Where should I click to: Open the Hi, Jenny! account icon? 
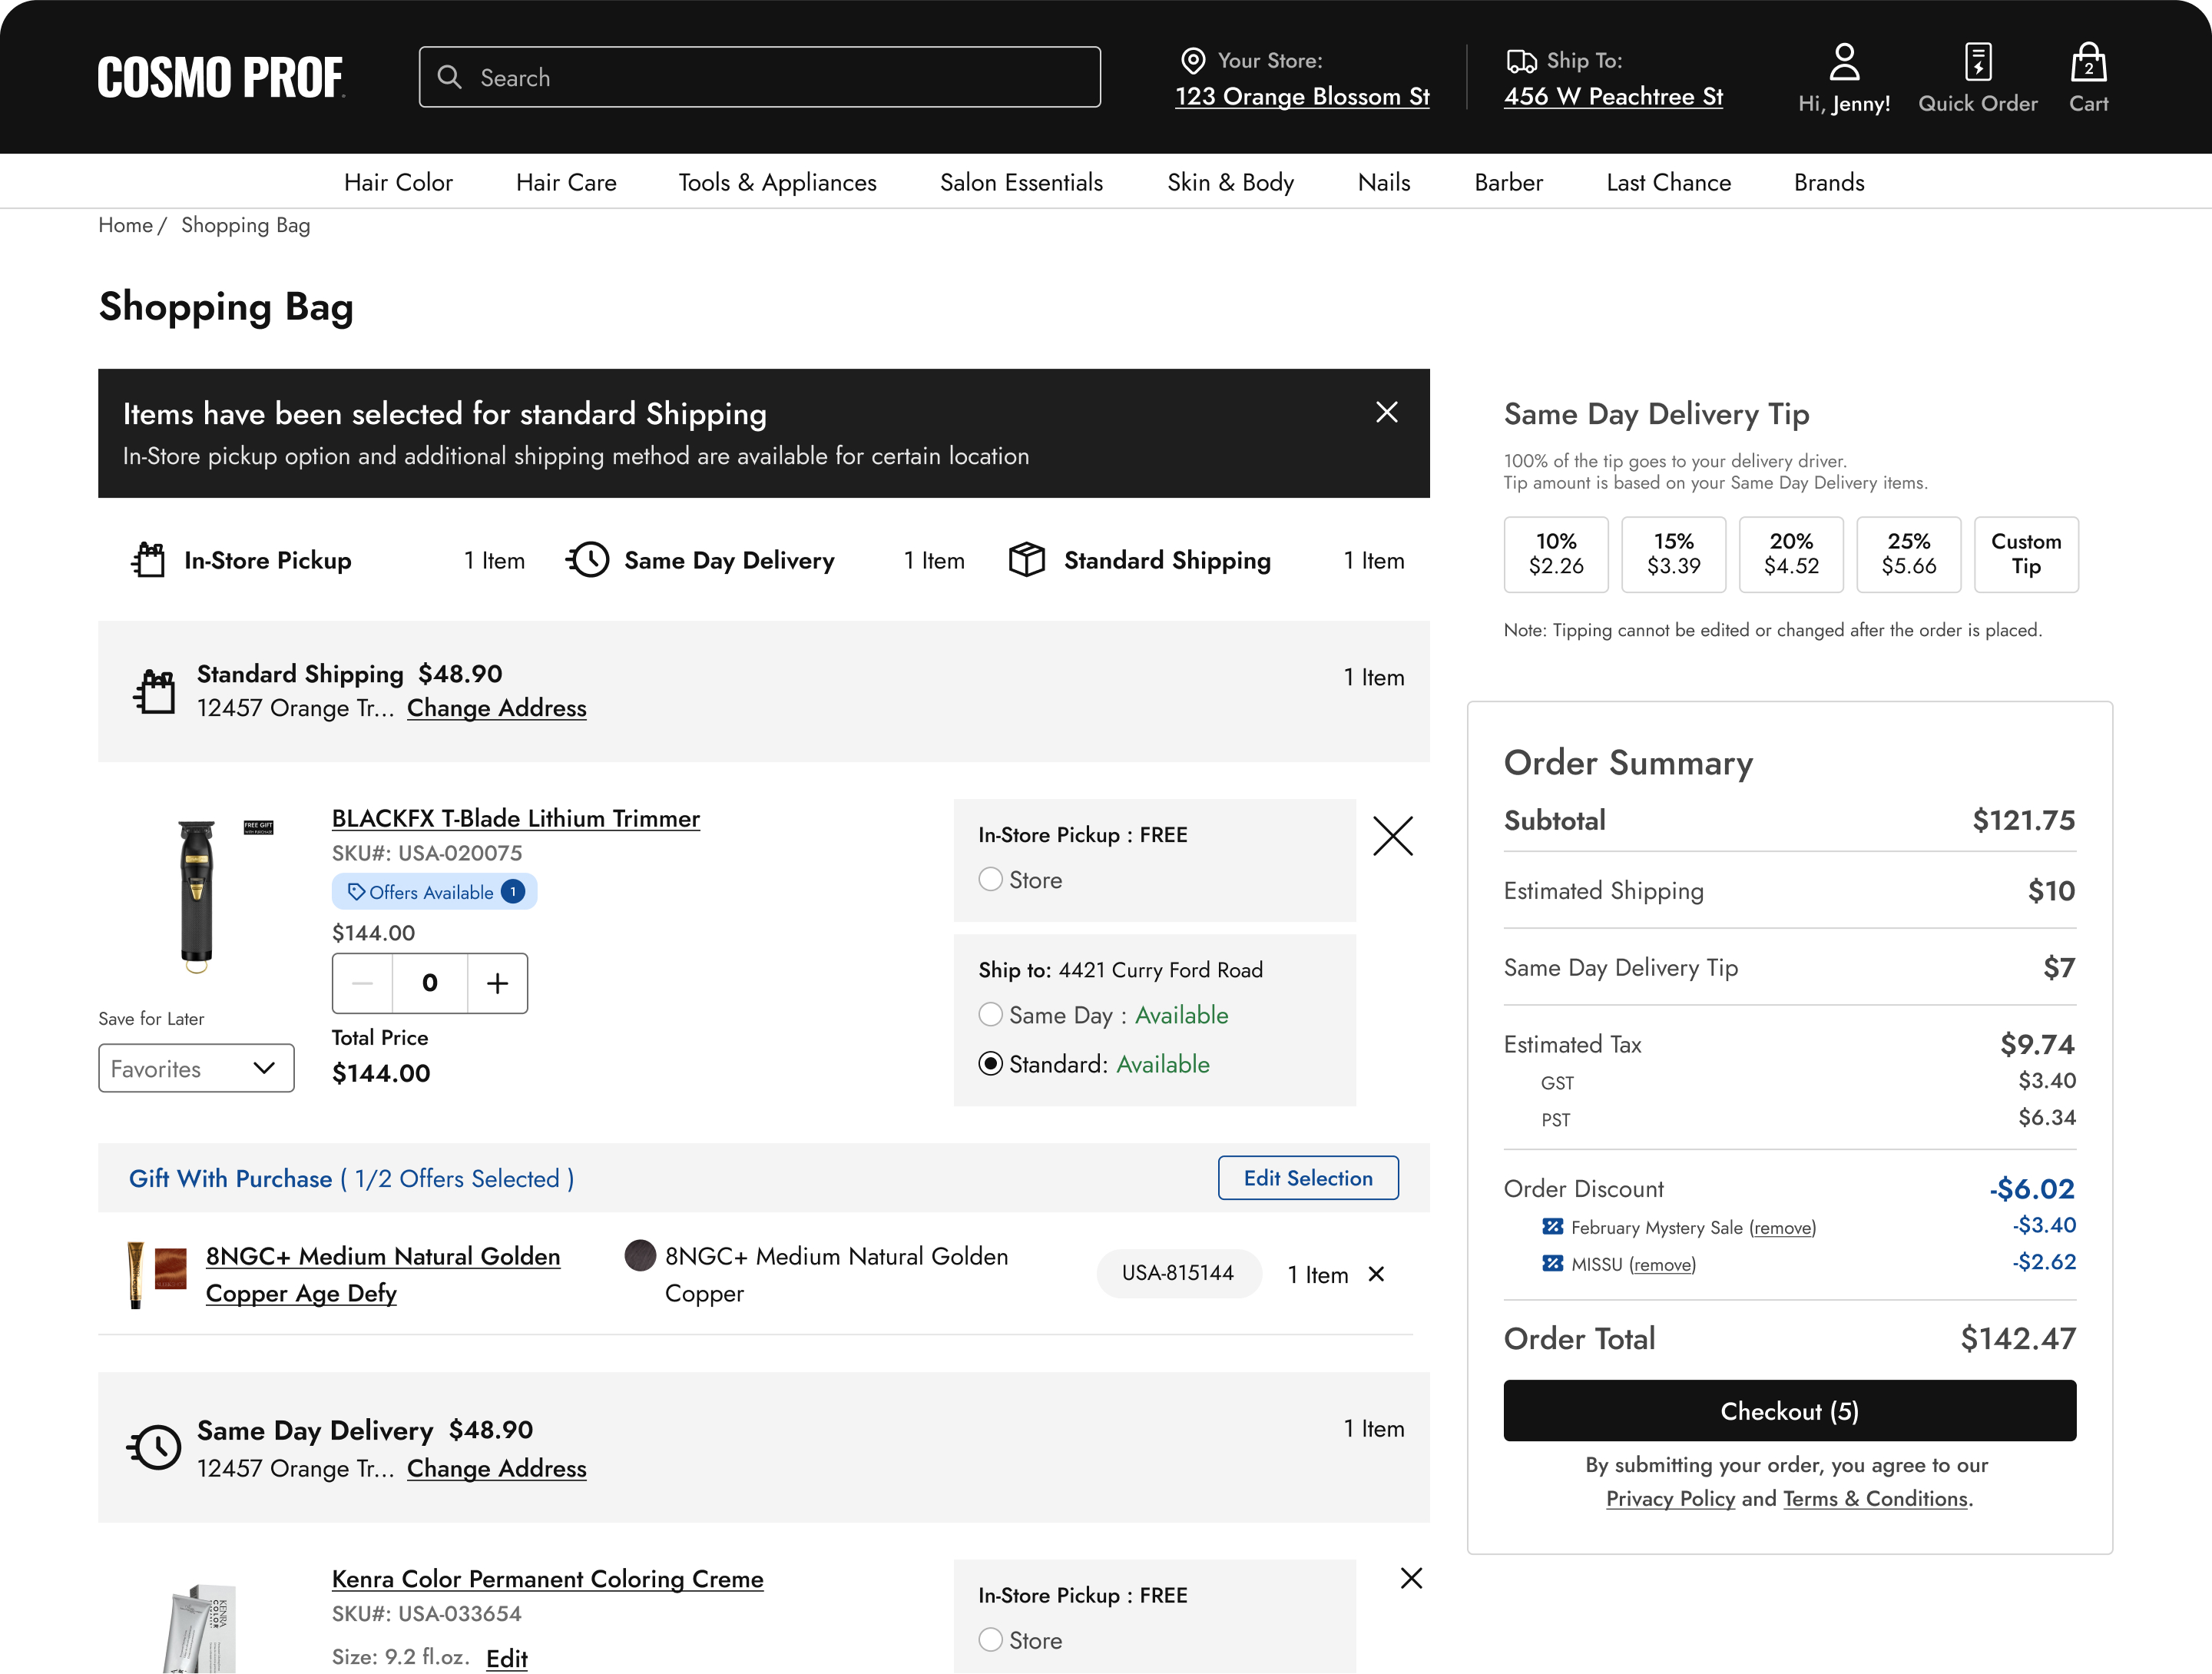click(1844, 62)
